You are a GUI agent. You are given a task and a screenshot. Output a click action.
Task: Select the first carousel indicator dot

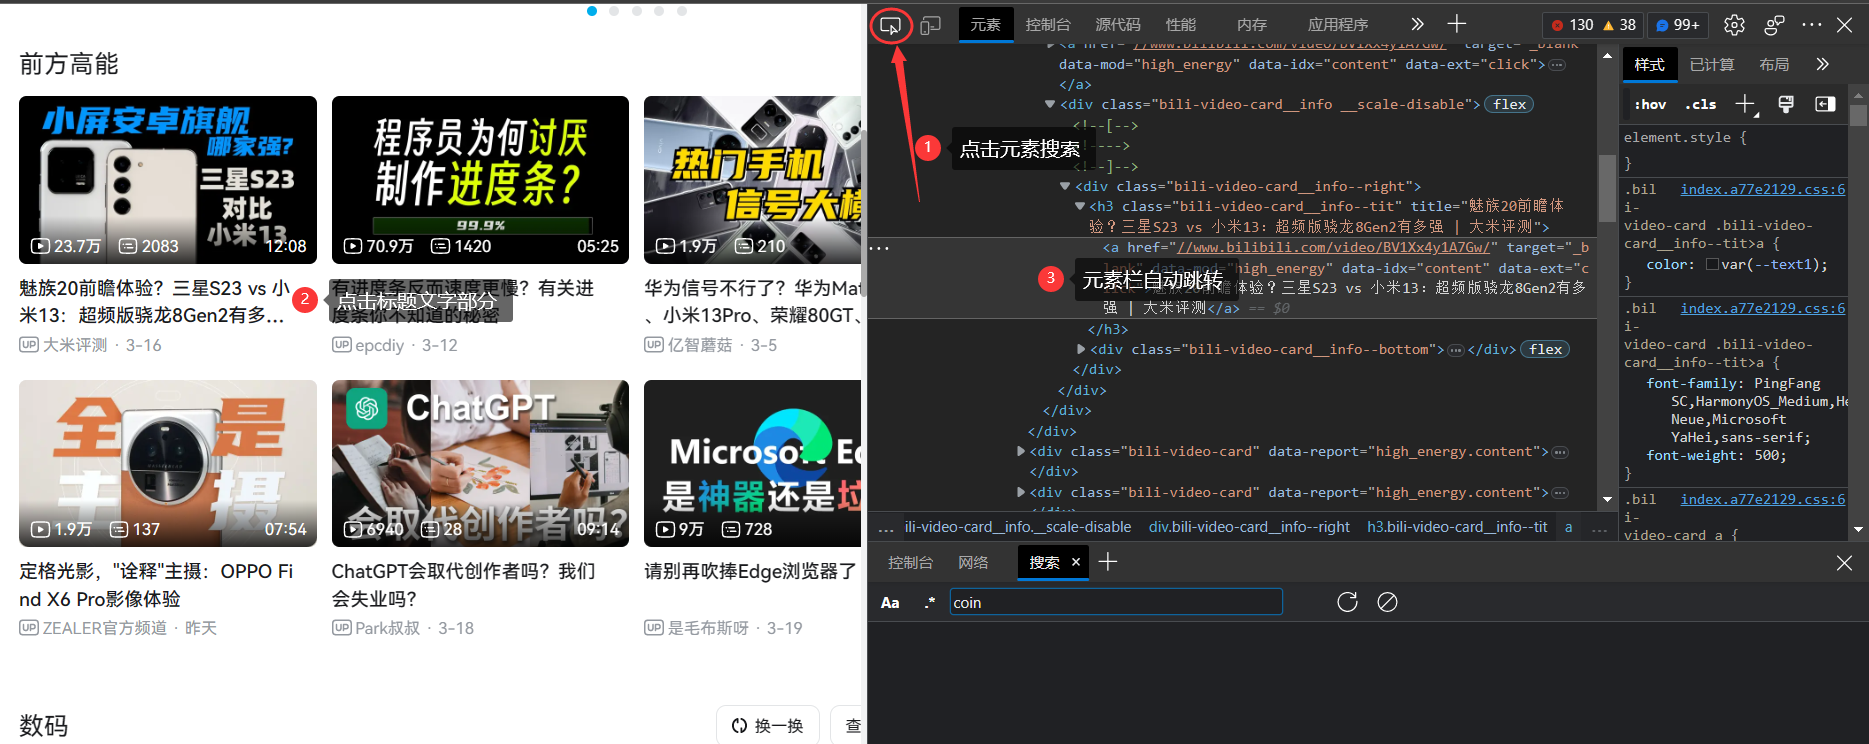[592, 11]
